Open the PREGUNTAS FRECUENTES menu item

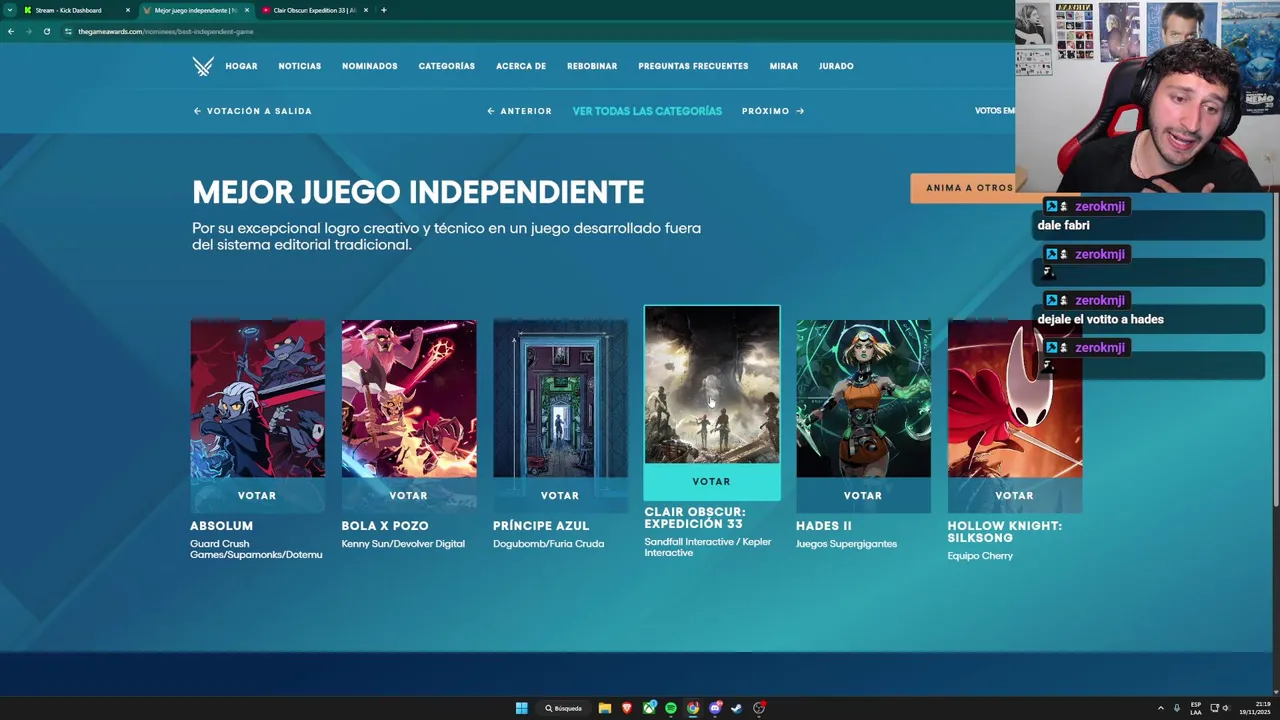point(693,66)
